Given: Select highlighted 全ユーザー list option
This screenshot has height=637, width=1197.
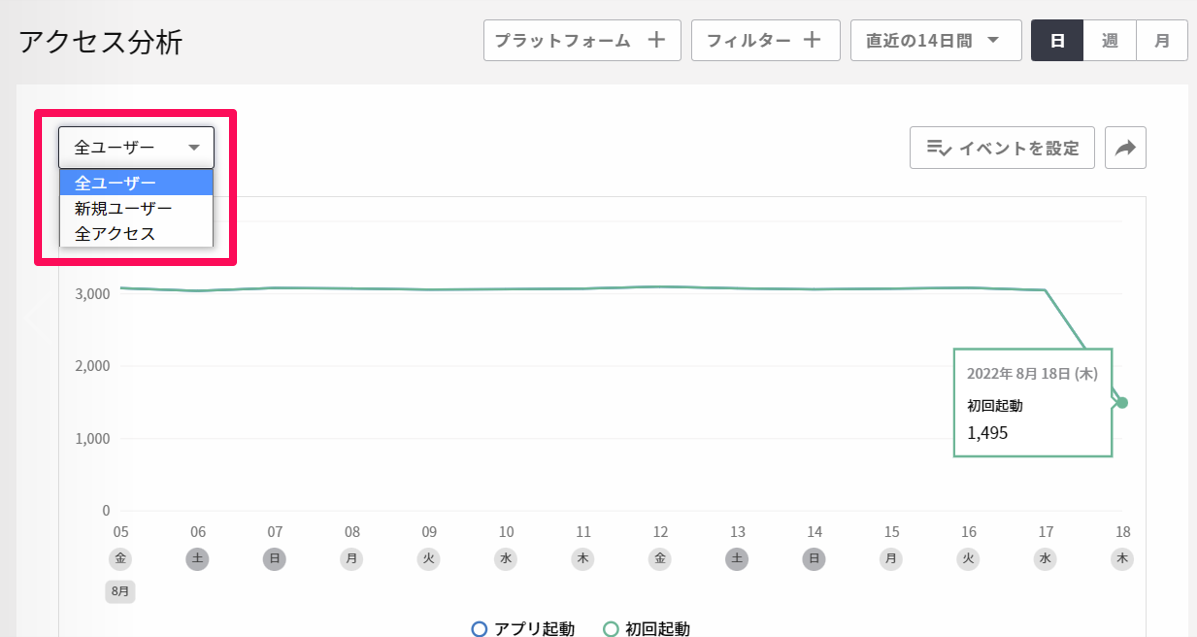Looking at the screenshot, I should point(136,183).
